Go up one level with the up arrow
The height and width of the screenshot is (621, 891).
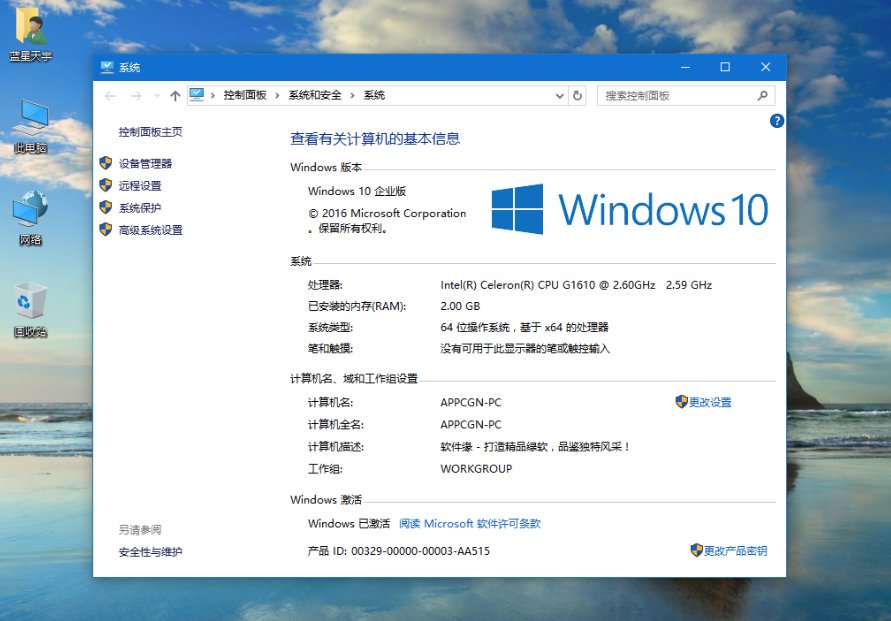coord(174,95)
